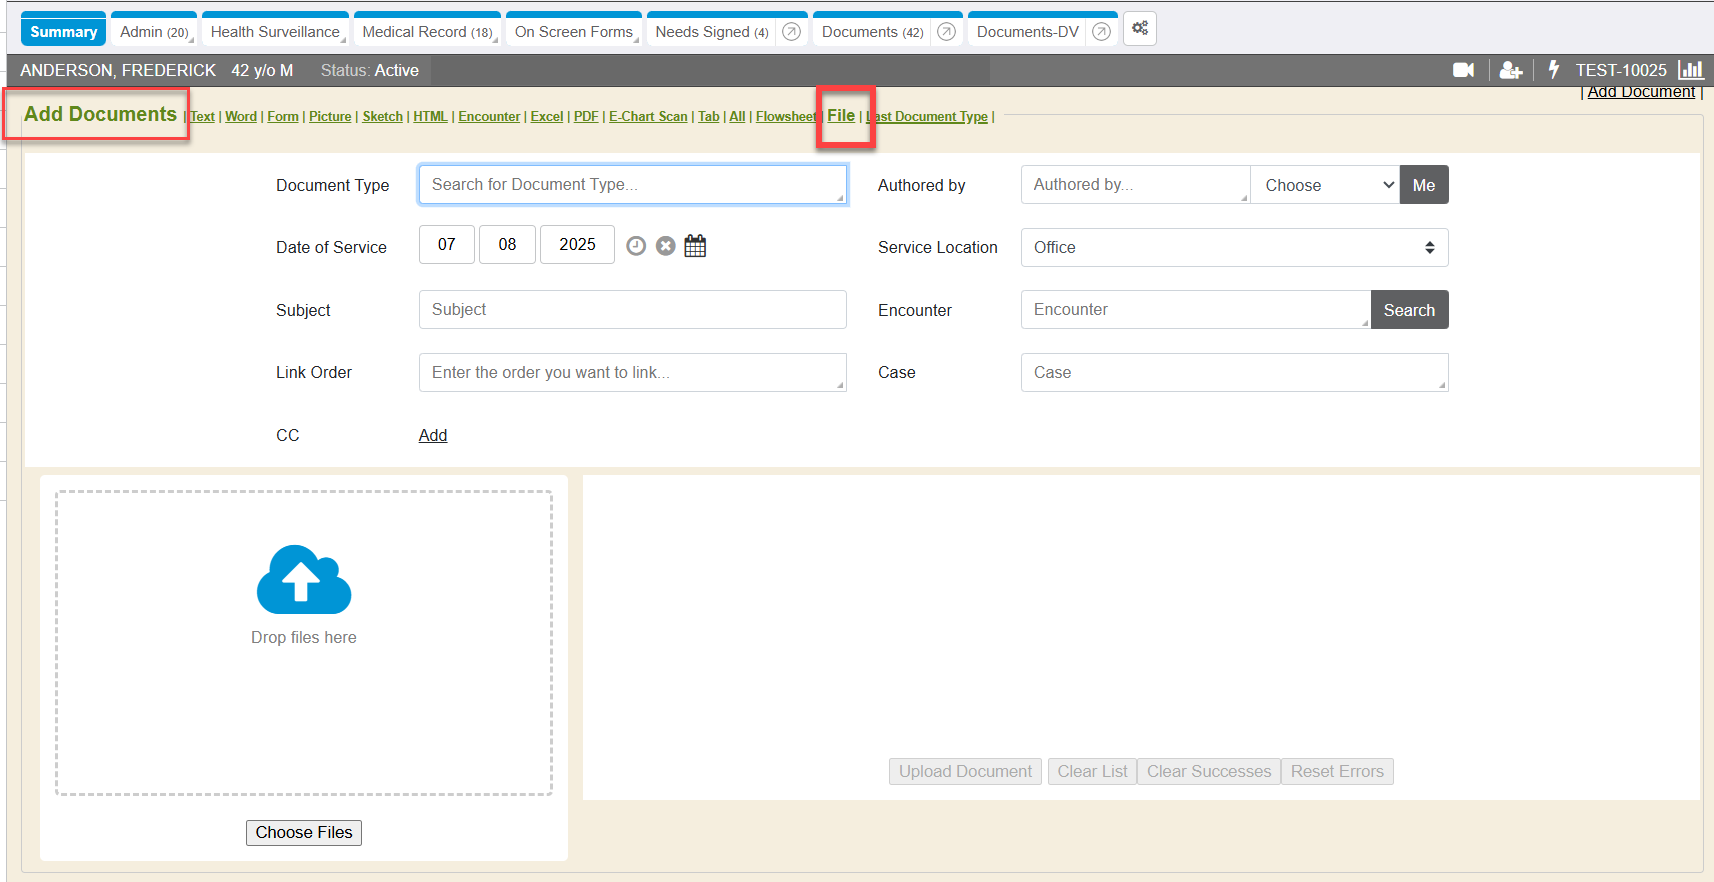Click the Me author button
Screen dimensions: 1714x882
pyautogui.click(x=1424, y=185)
